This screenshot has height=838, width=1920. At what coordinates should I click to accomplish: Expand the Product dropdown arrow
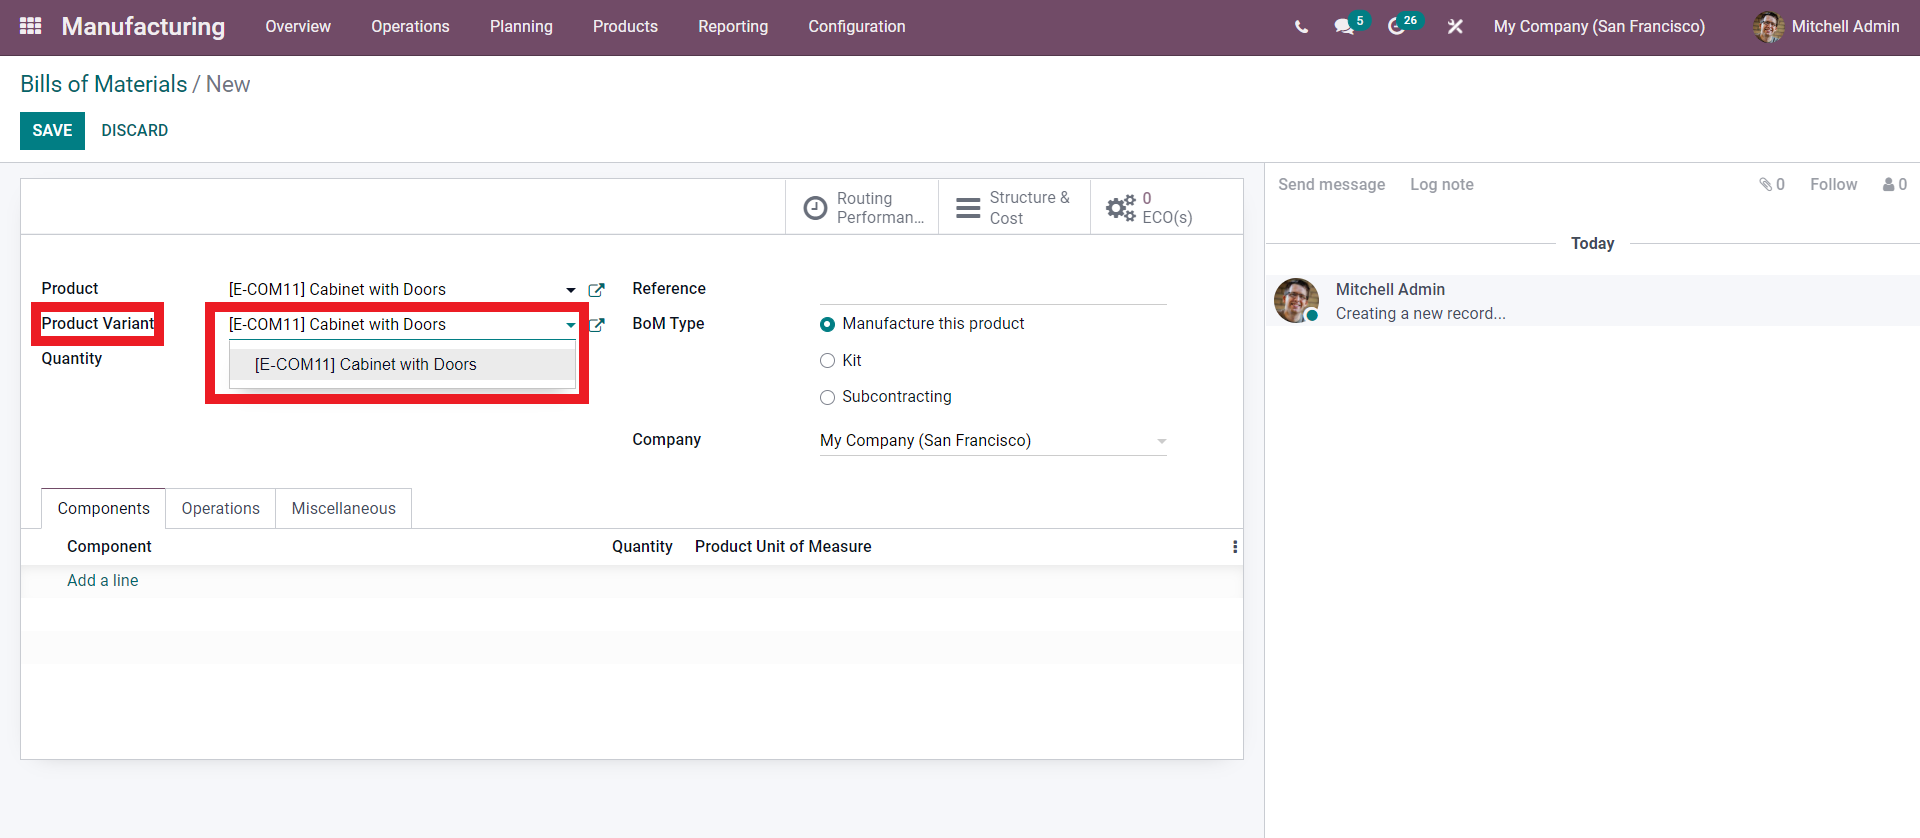point(571,290)
